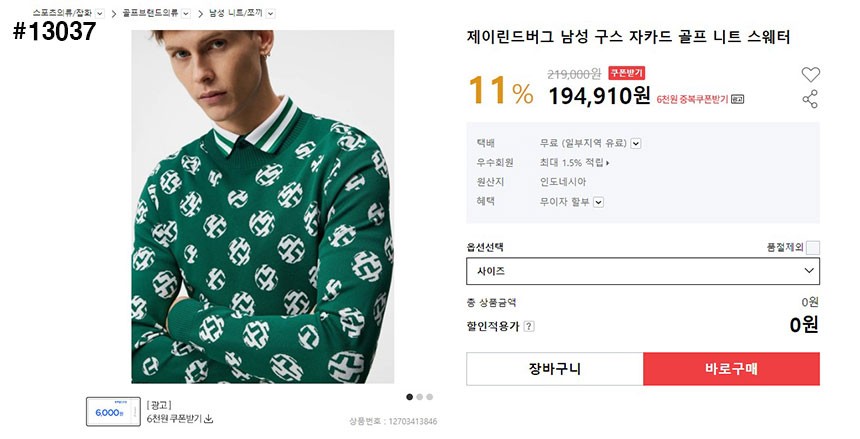Click the 광고 badge beside duplicate coupon
The image size is (860, 439).
pos(737,99)
